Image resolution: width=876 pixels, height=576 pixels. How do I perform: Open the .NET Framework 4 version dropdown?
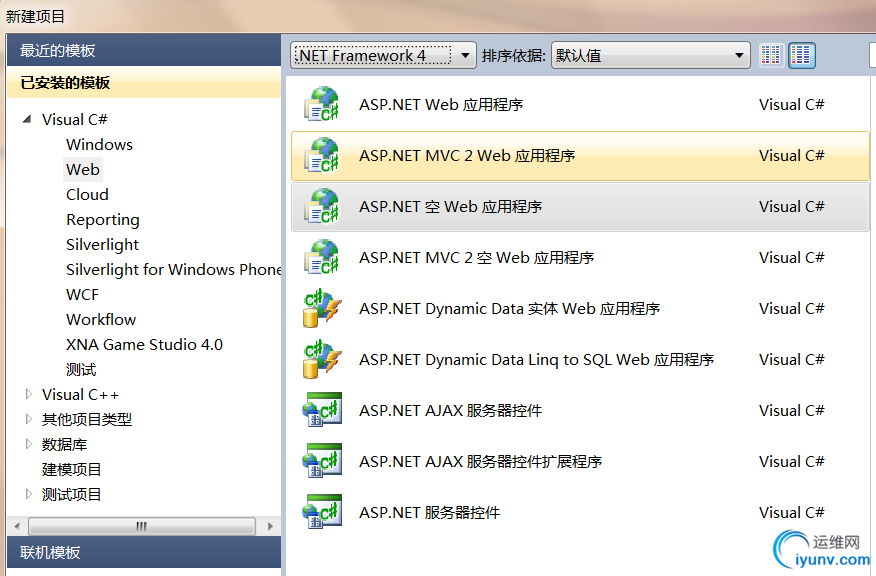tap(383, 56)
